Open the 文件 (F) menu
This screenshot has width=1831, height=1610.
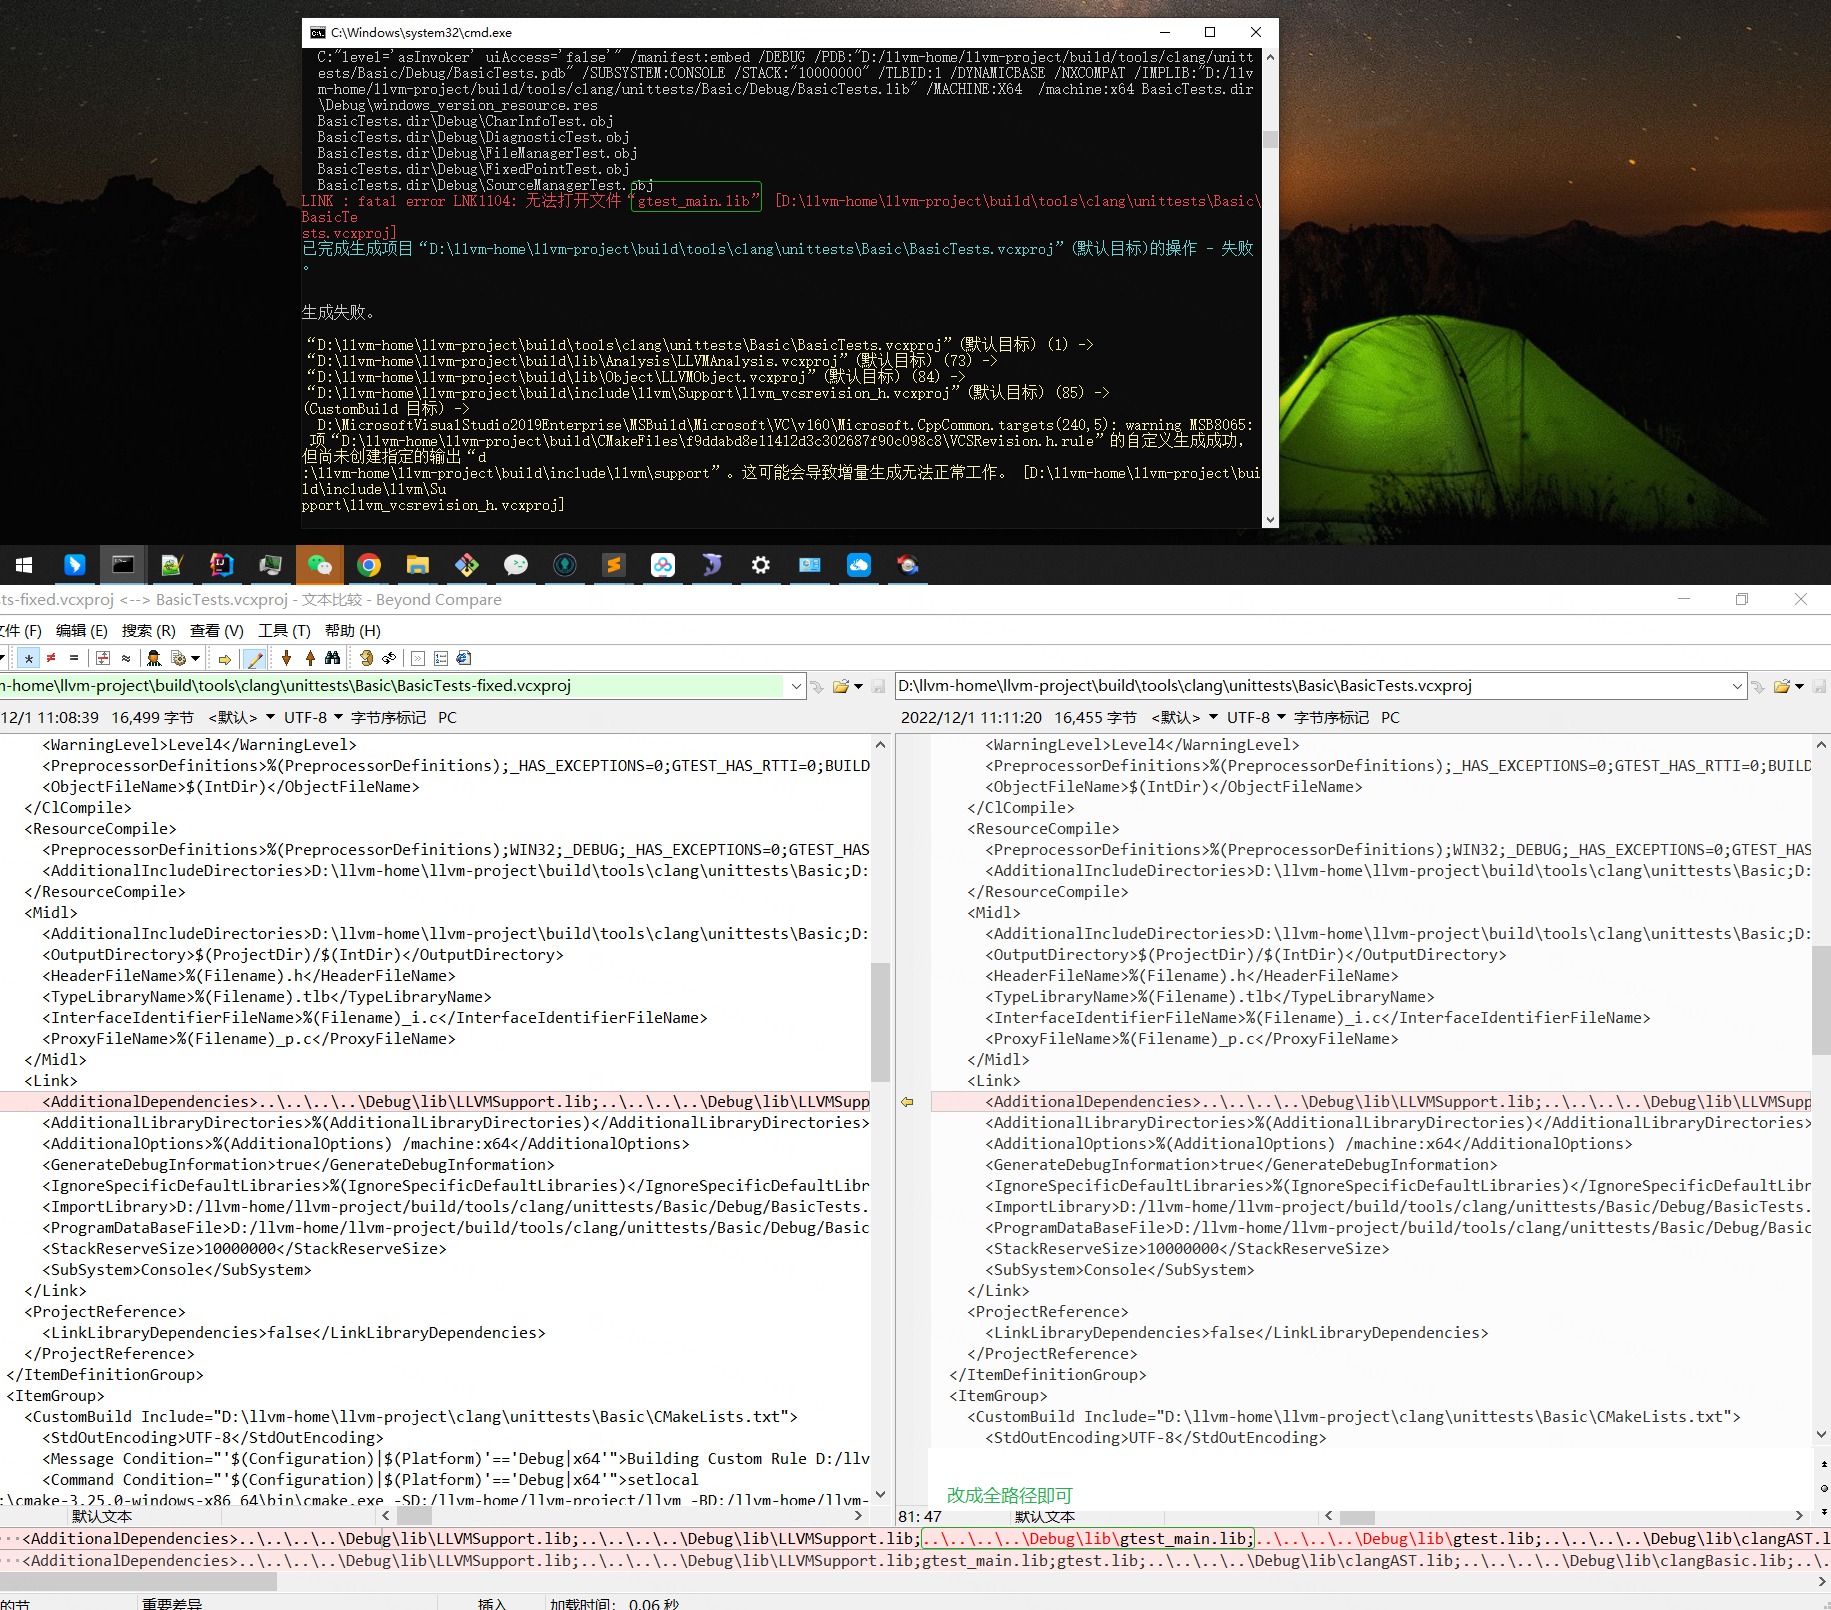(x=21, y=630)
